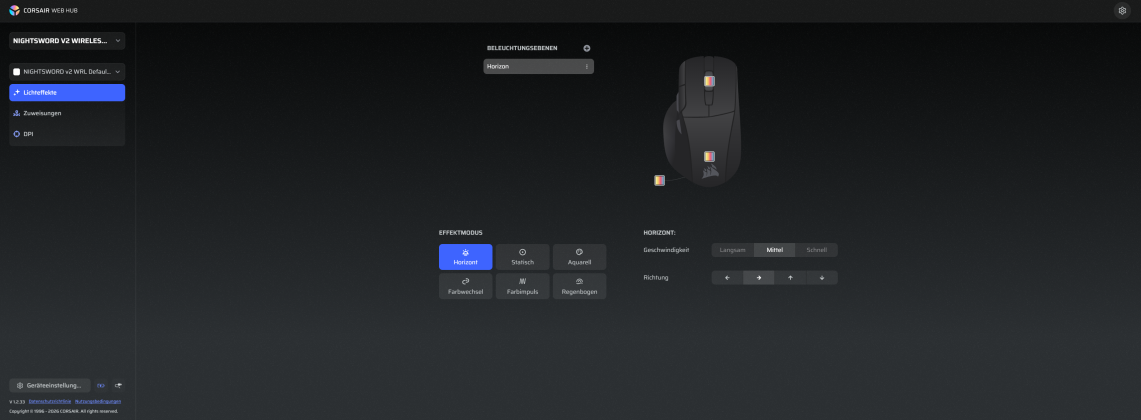The width and height of the screenshot is (1141, 420).
Task: Open Geräteeinstellungen button
Action: [x=49, y=385]
